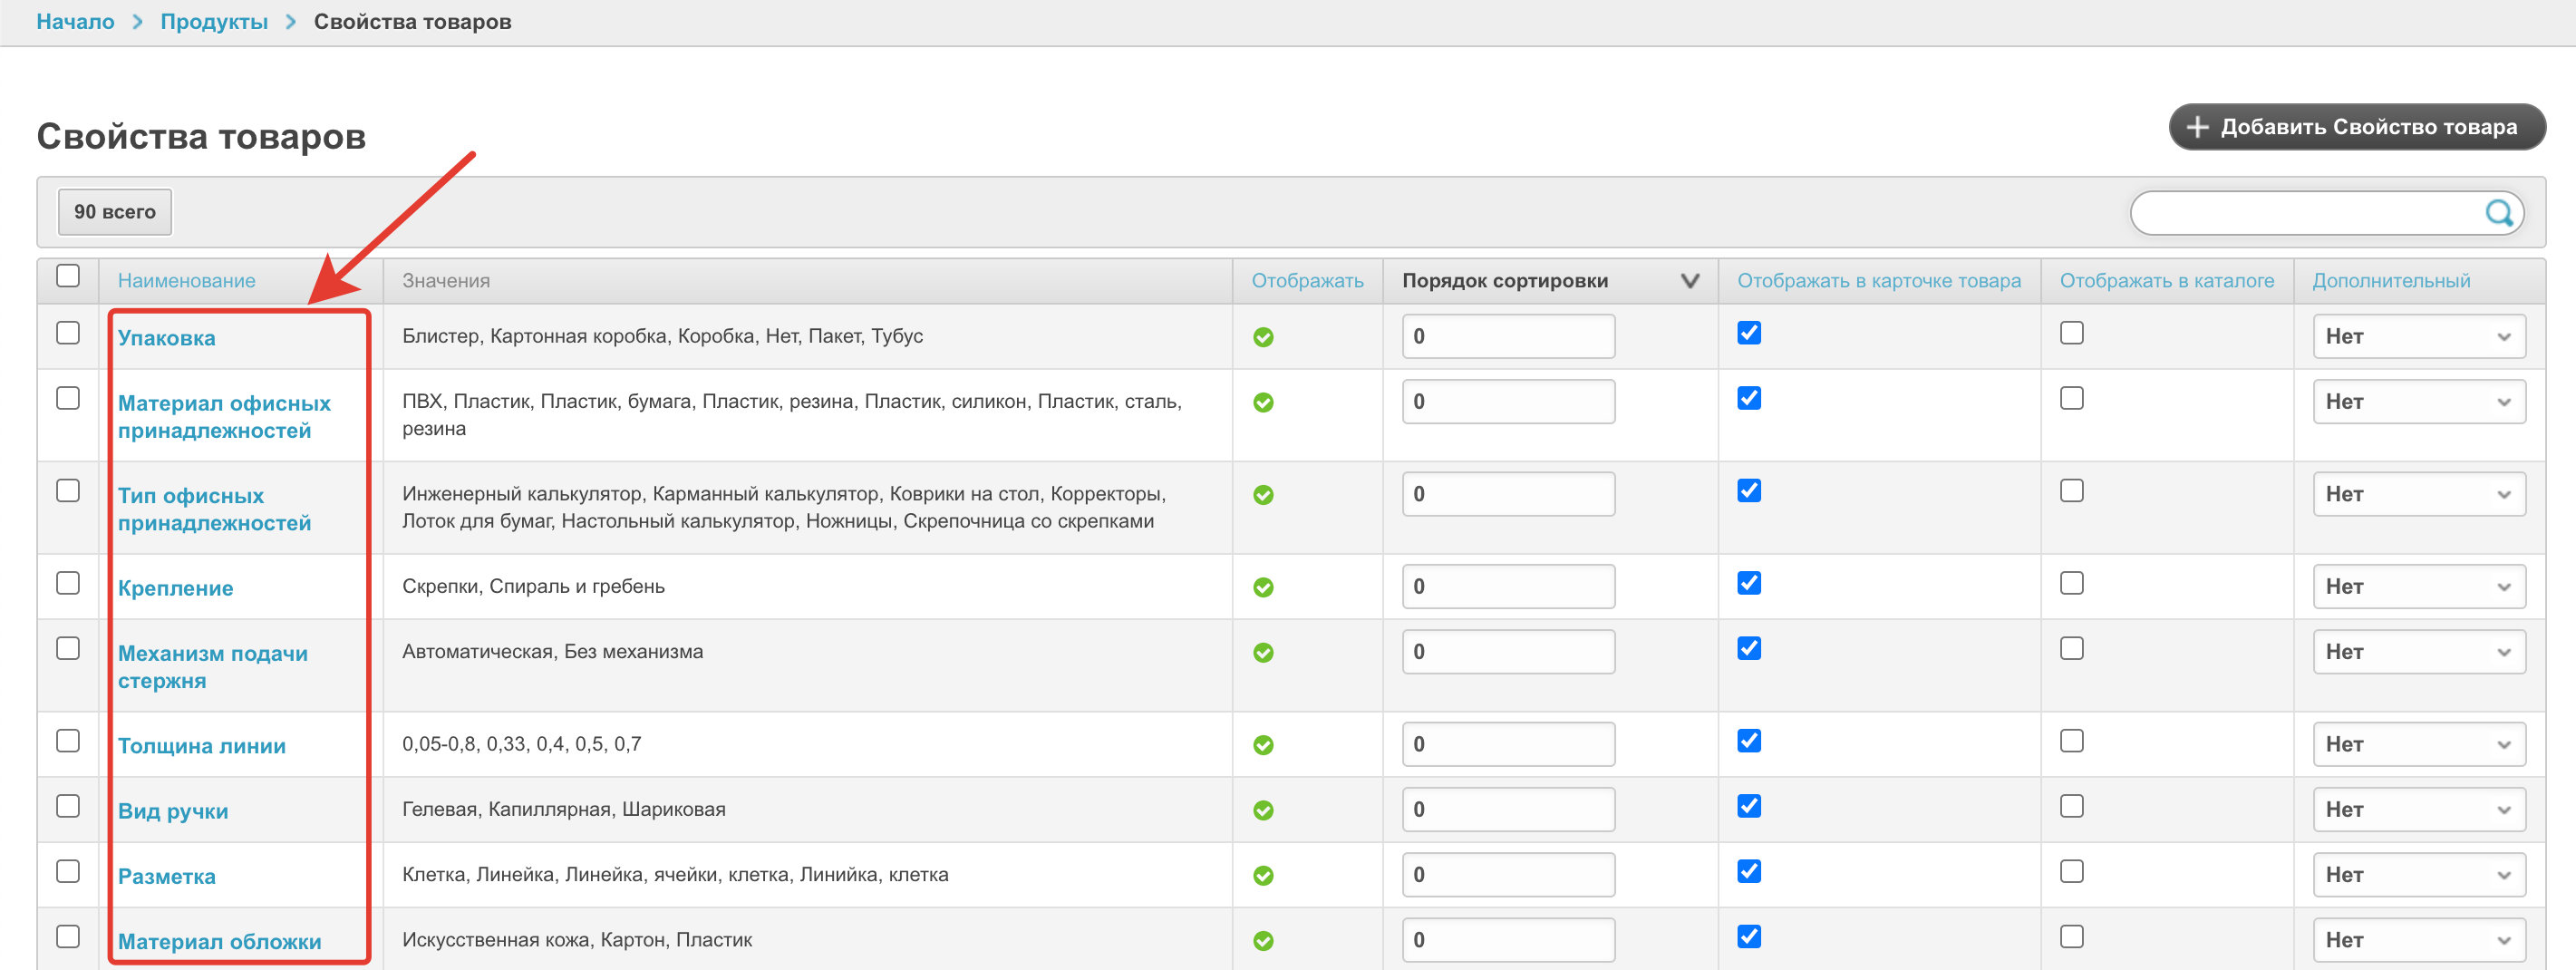Open the Толщина линии property link
2576x970 pixels.
201,745
